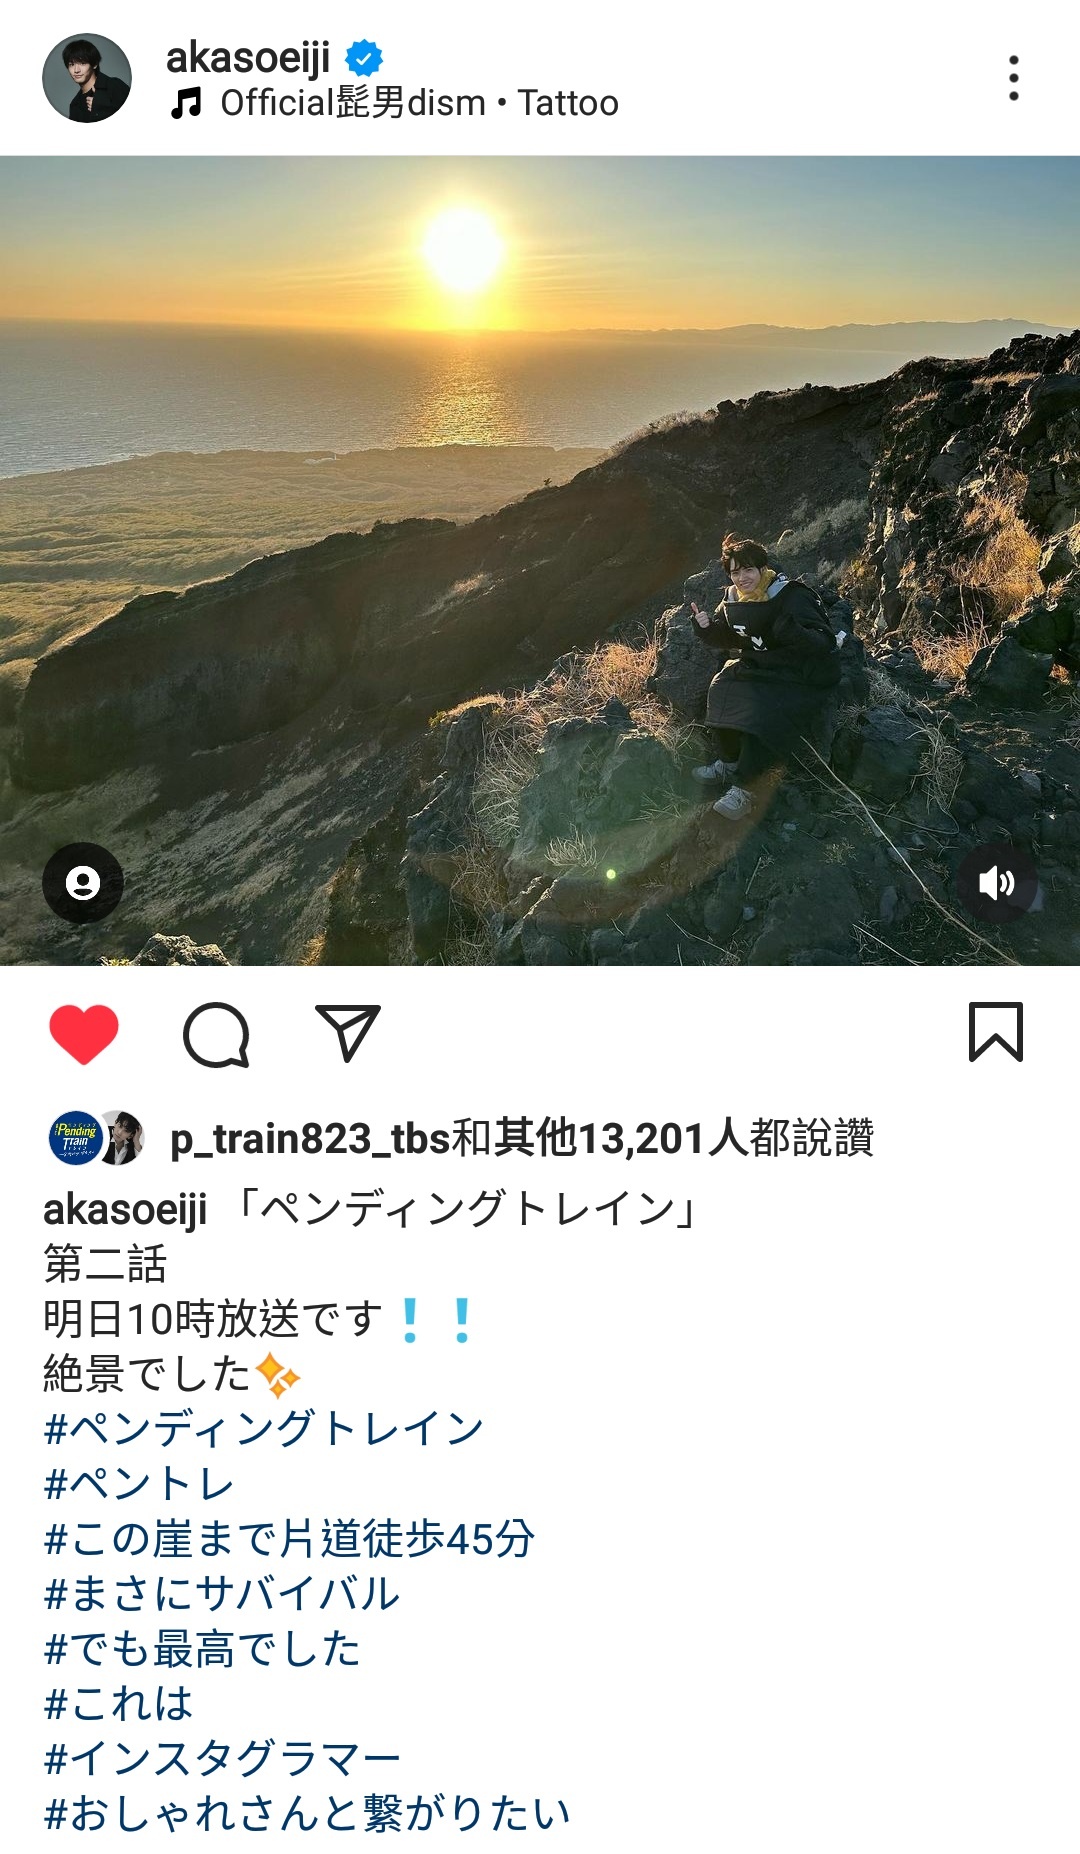The height and width of the screenshot is (1854, 1080).
Task: Save the post with the bookmark icon
Action: click(996, 1031)
